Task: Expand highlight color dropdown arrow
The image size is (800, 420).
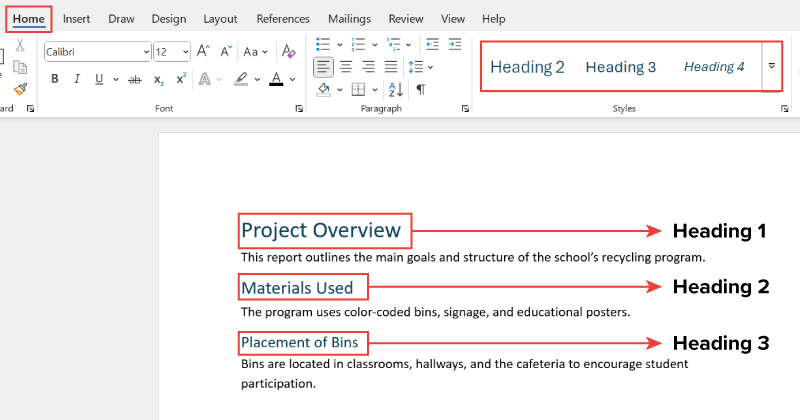Action: [x=257, y=80]
